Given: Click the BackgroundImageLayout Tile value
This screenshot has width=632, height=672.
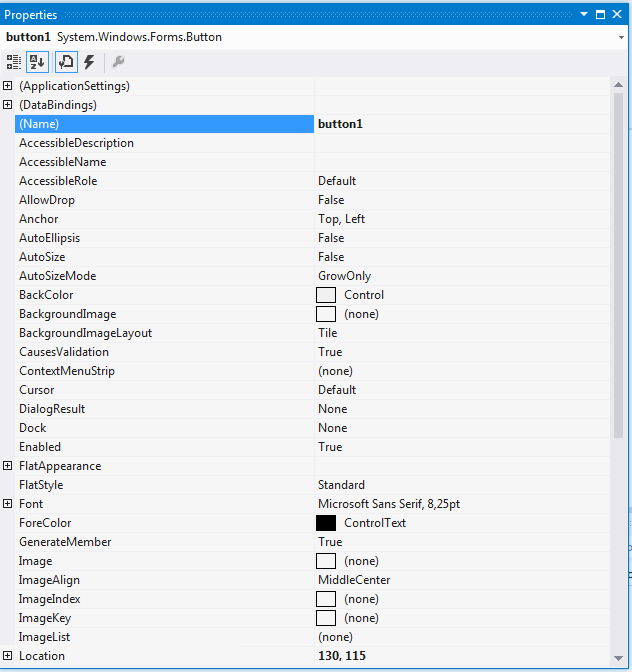Looking at the screenshot, I should pyautogui.click(x=327, y=333).
